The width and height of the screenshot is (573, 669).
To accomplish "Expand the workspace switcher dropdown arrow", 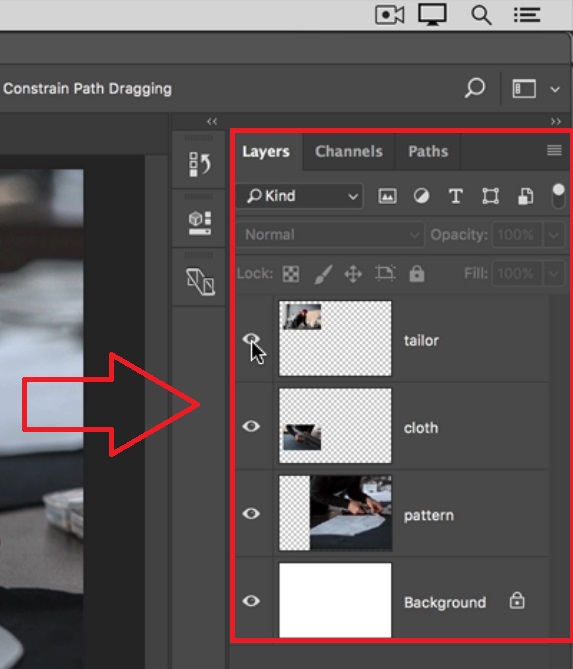I will point(555,89).
